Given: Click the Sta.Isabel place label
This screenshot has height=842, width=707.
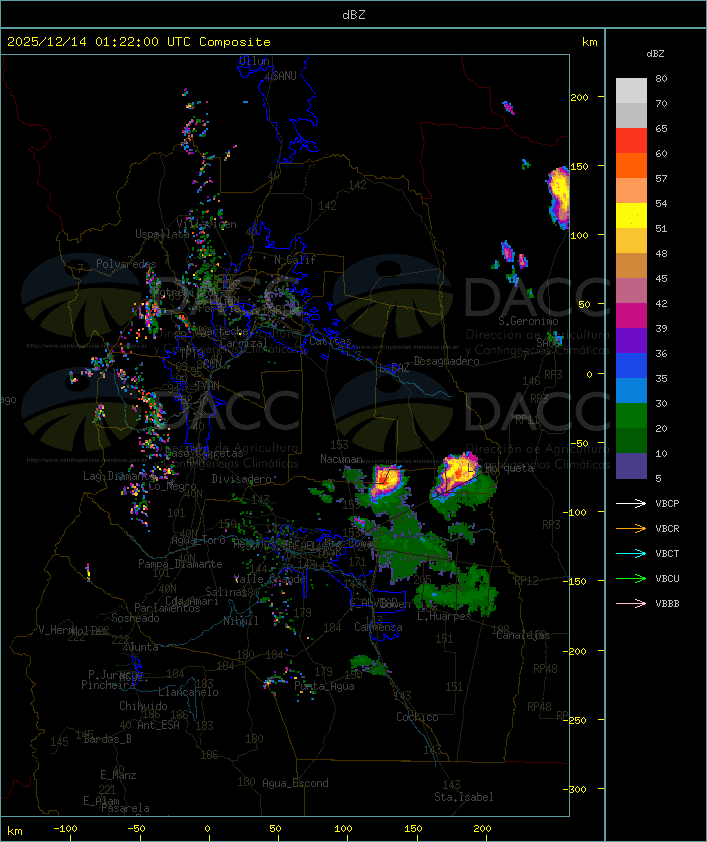Looking at the screenshot, I should point(464,797).
